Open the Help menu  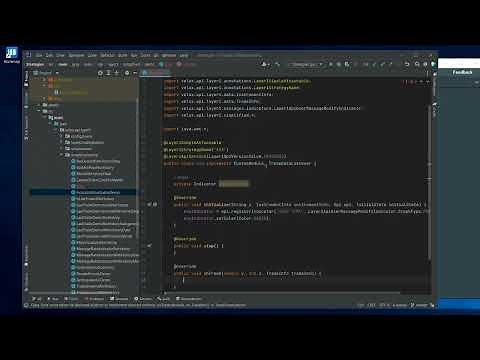[184, 55]
